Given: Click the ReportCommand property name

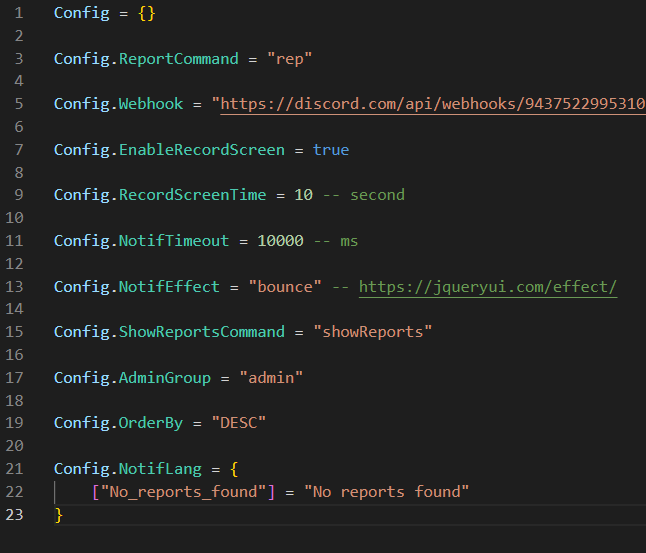Looking at the screenshot, I should click(179, 59).
